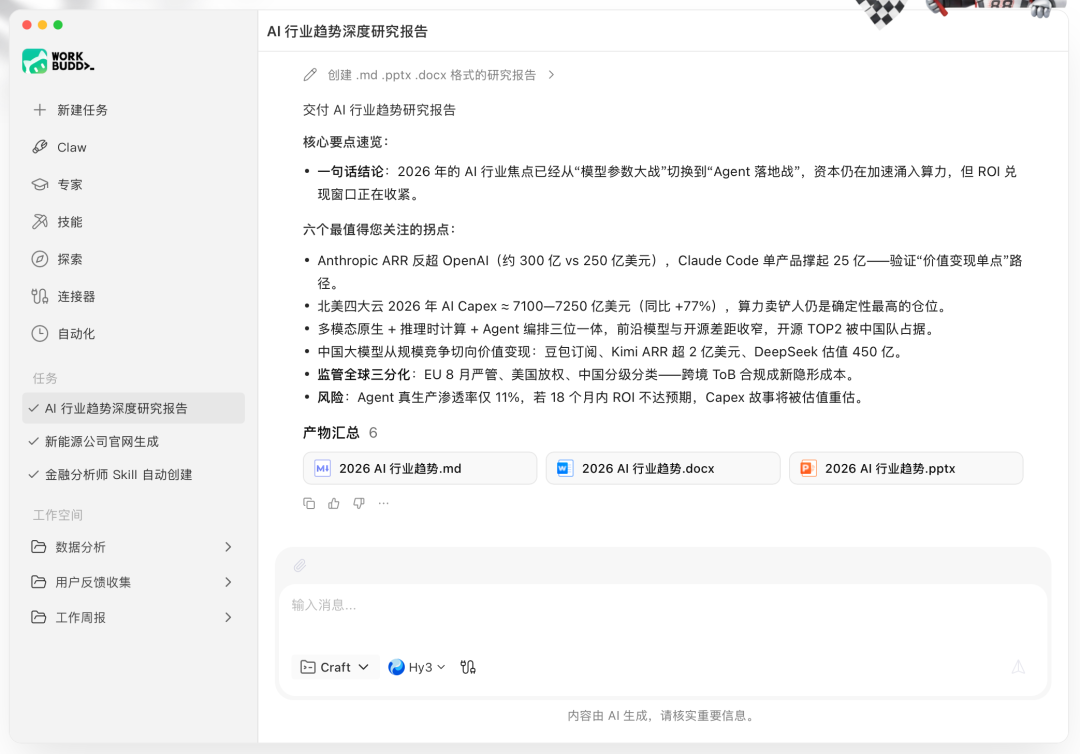Expand the 数据分析 workspace chevron
The height and width of the screenshot is (754, 1080).
tap(228, 547)
